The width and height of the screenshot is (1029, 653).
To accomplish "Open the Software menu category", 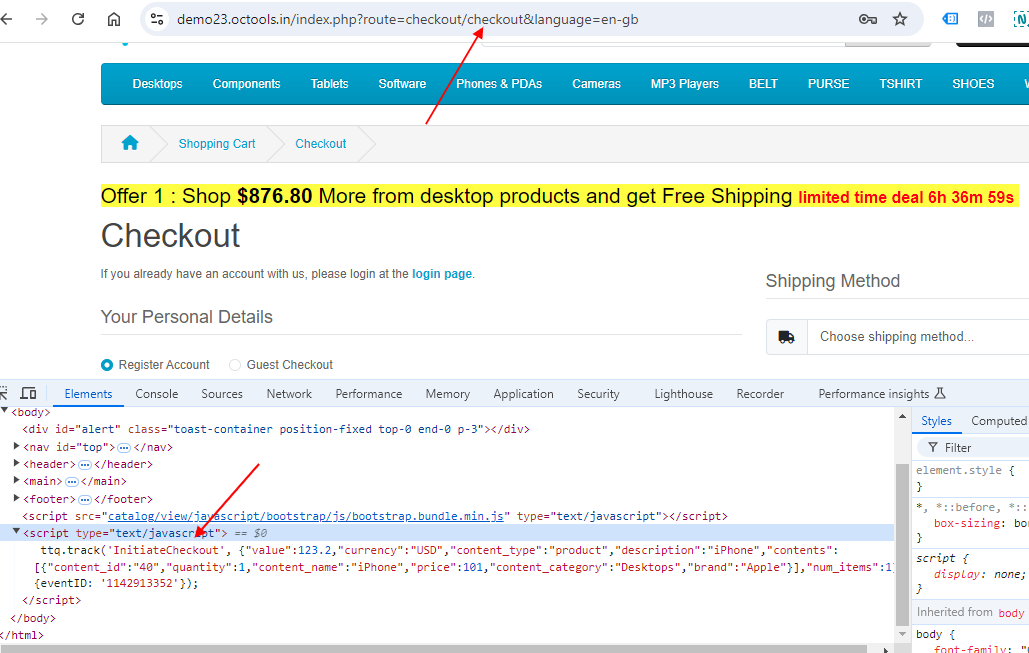I will click(x=402, y=84).
